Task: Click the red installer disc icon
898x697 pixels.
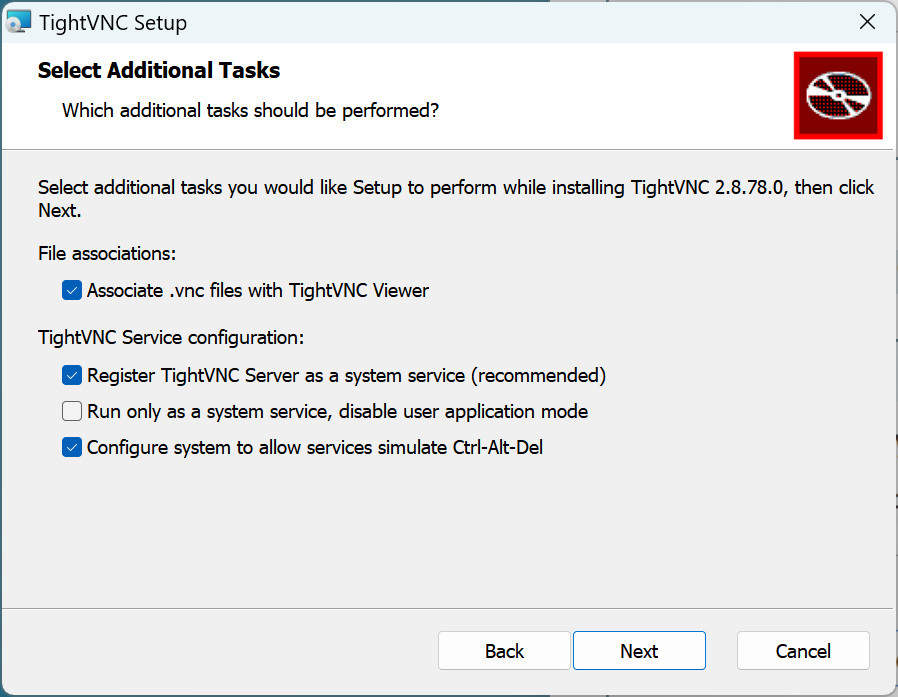Action: click(x=838, y=95)
